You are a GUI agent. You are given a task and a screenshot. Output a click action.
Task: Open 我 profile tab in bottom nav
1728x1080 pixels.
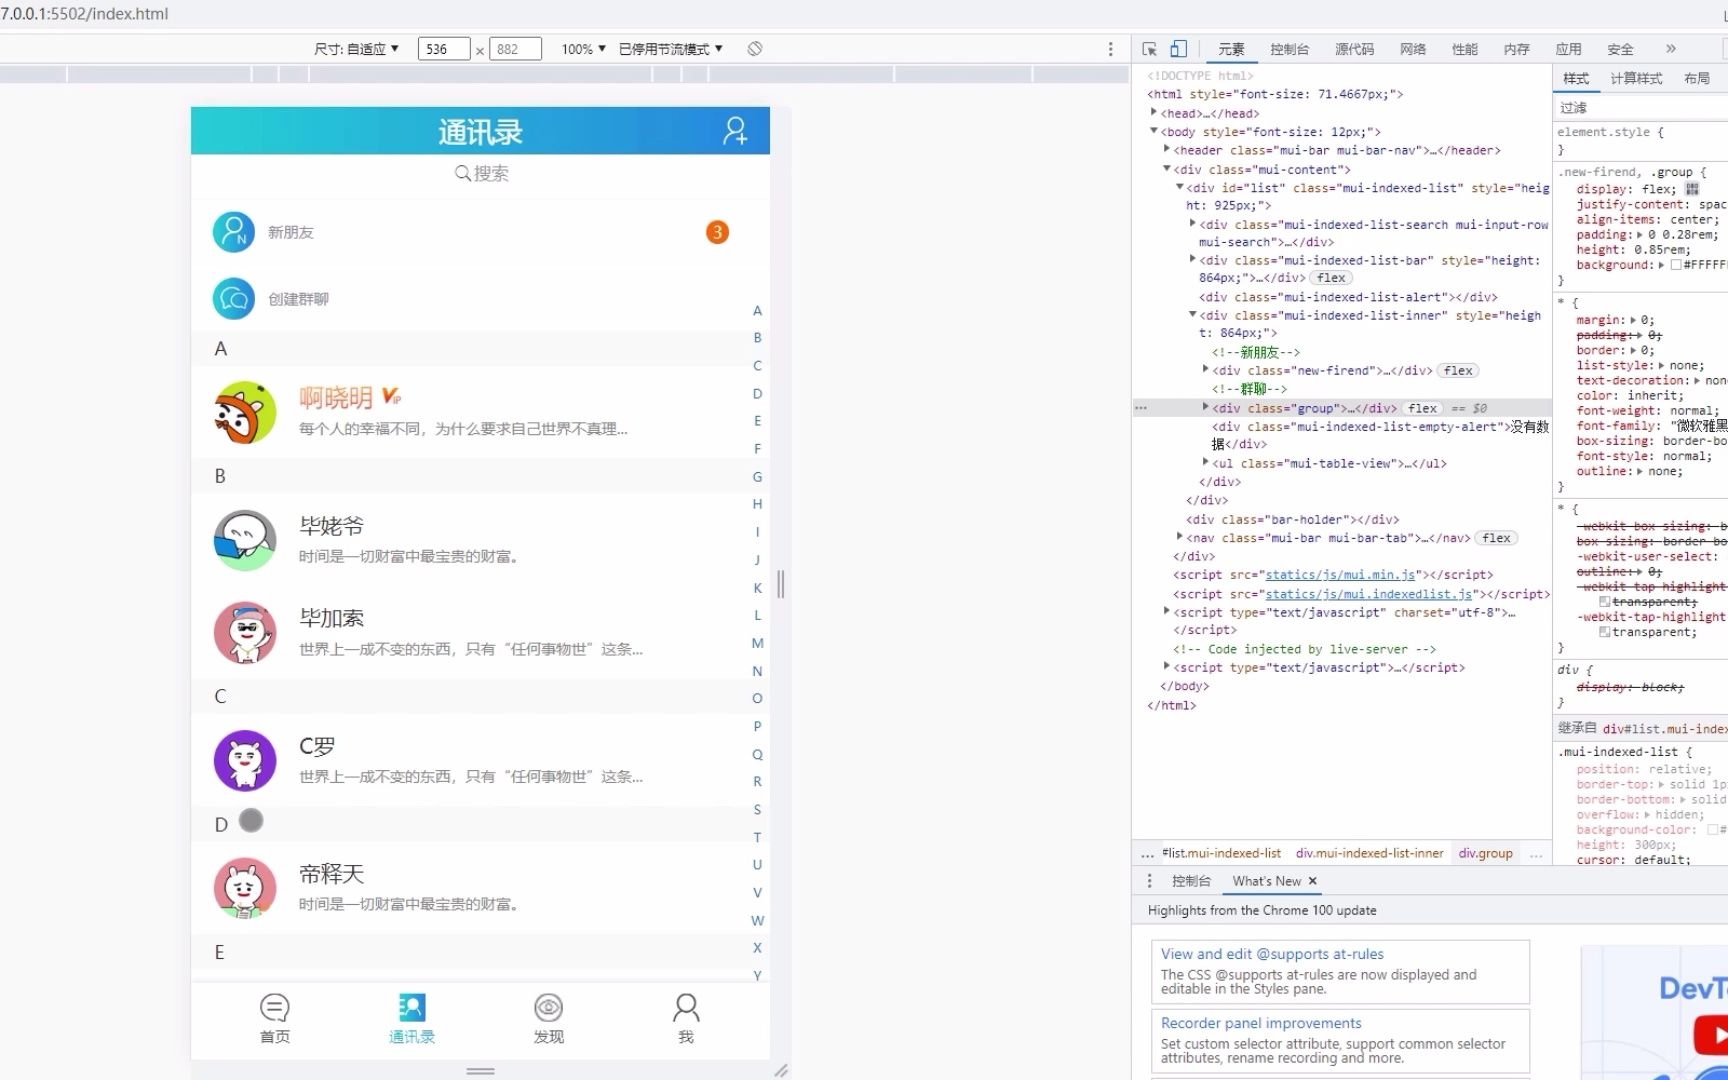click(686, 1019)
